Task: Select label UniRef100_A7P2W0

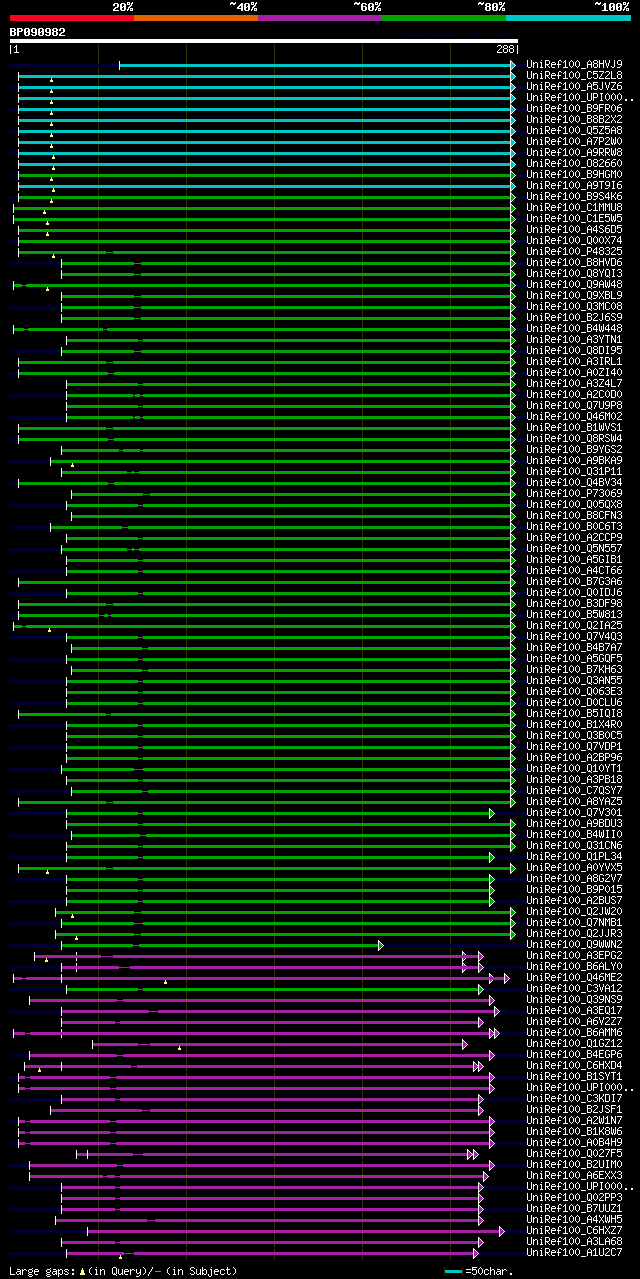Action: 574,142
